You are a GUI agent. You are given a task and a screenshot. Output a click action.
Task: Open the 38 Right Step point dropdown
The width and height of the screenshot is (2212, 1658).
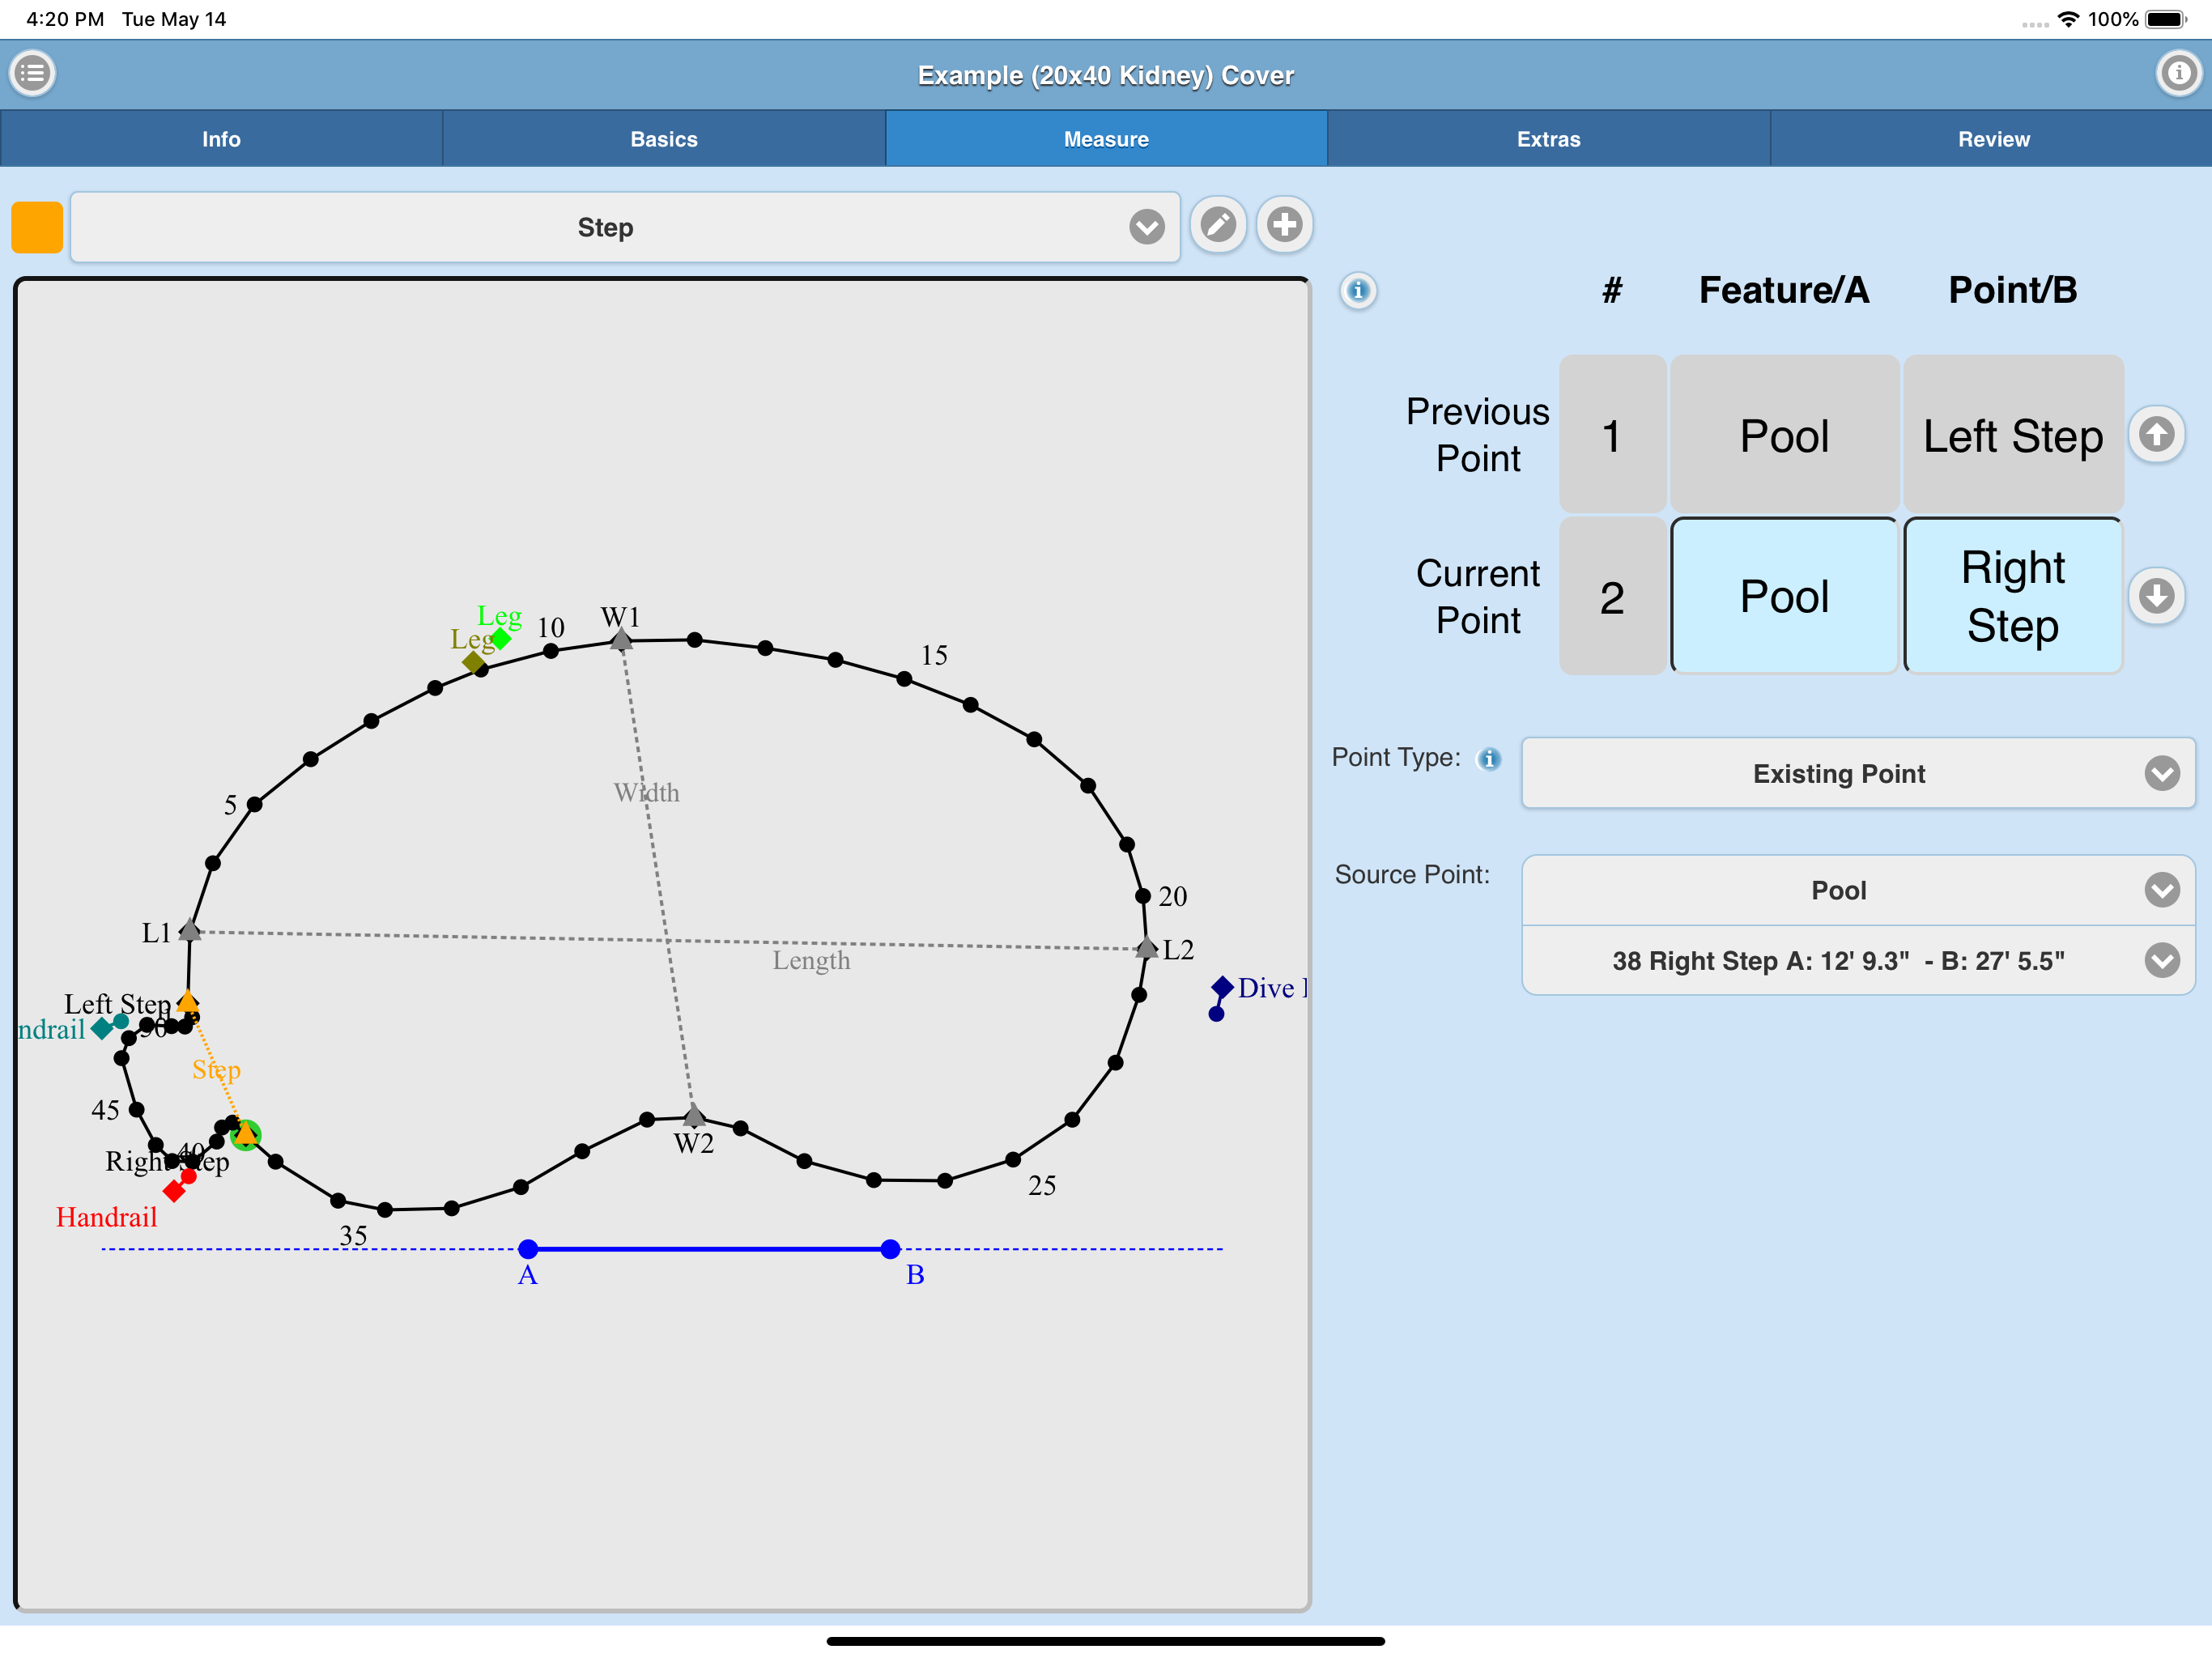click(x=1857, y=960)
